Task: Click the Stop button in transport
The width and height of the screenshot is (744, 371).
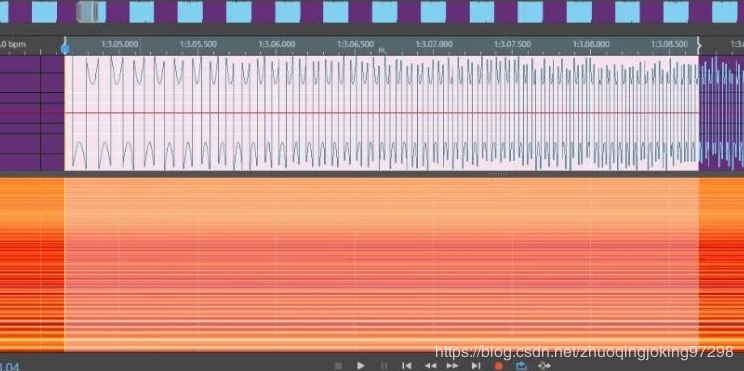Action: 338,366
